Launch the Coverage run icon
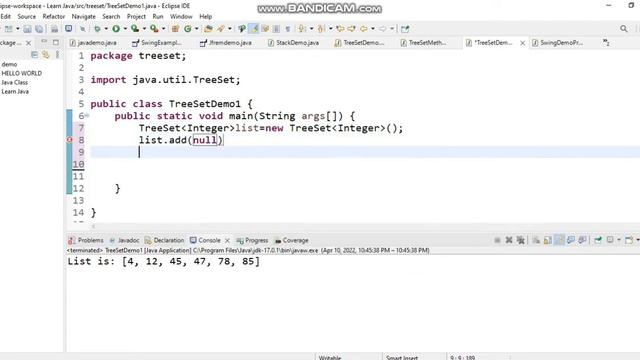Screen dimensions: 640x360 point(135,29)
